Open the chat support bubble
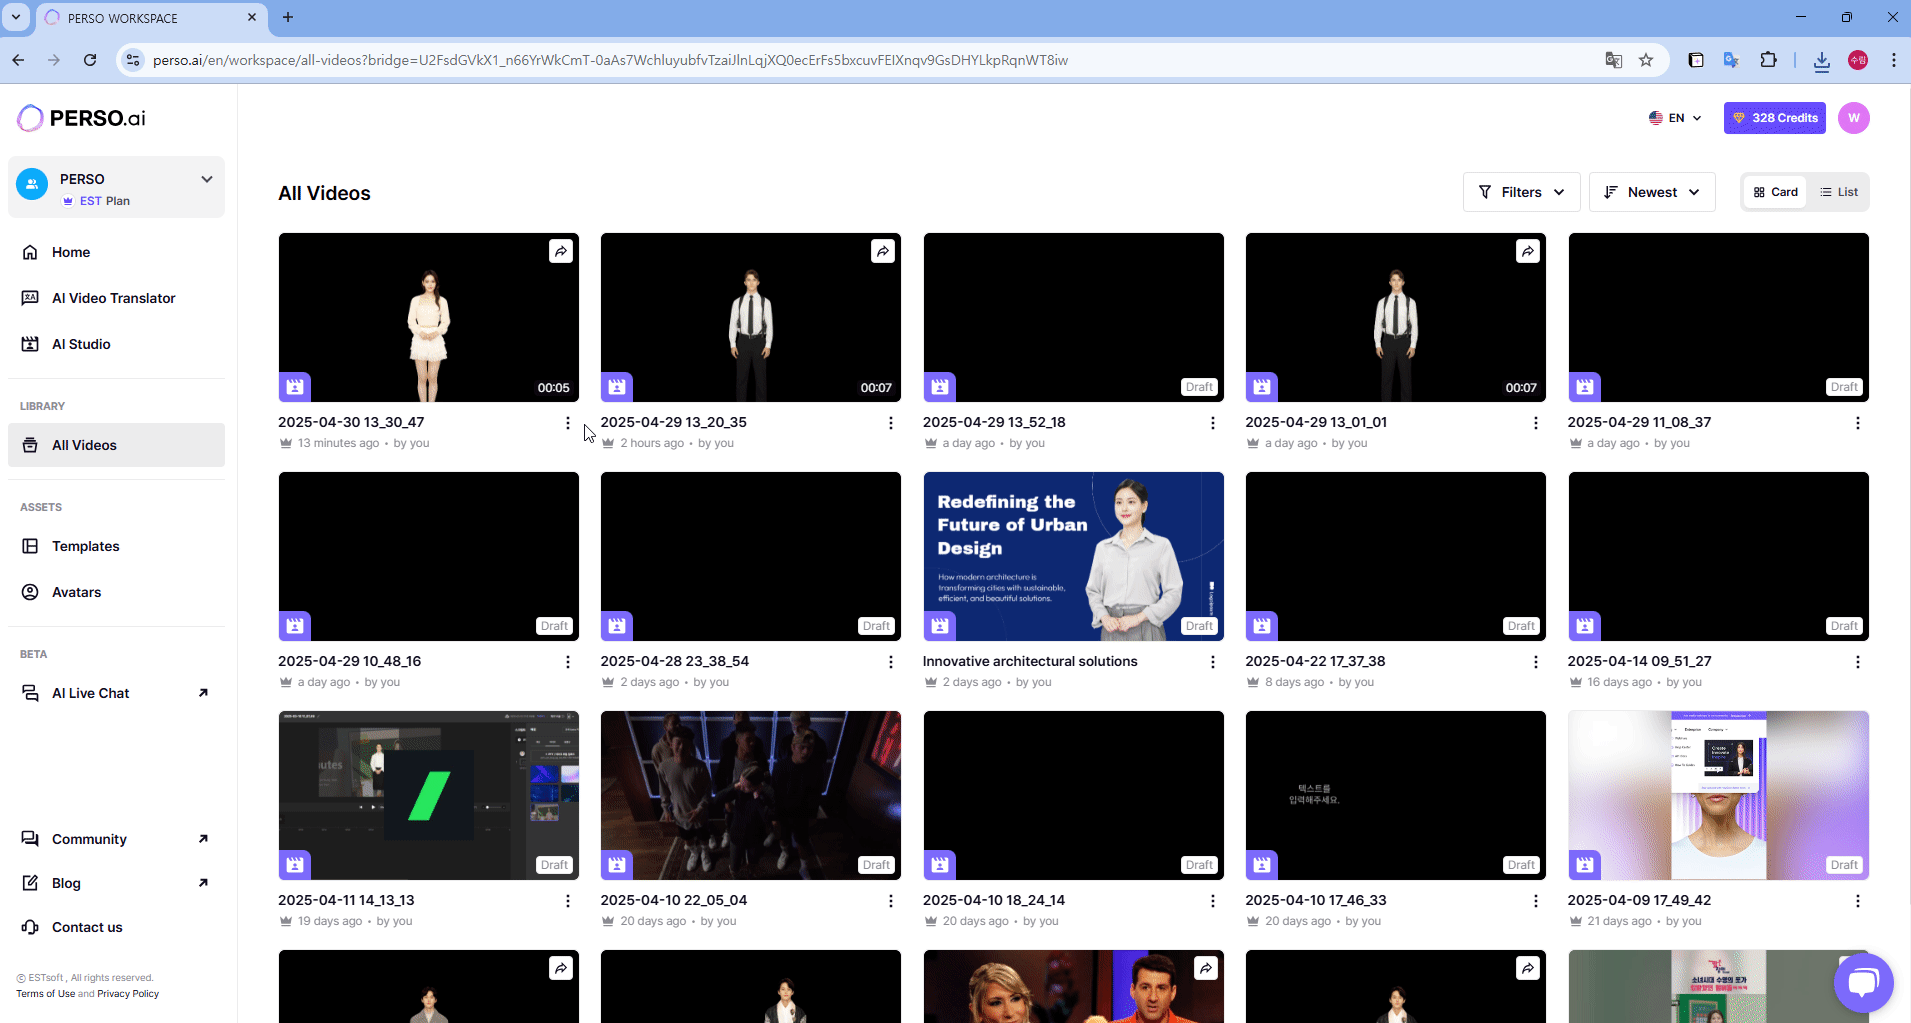 coord(1863,983)
